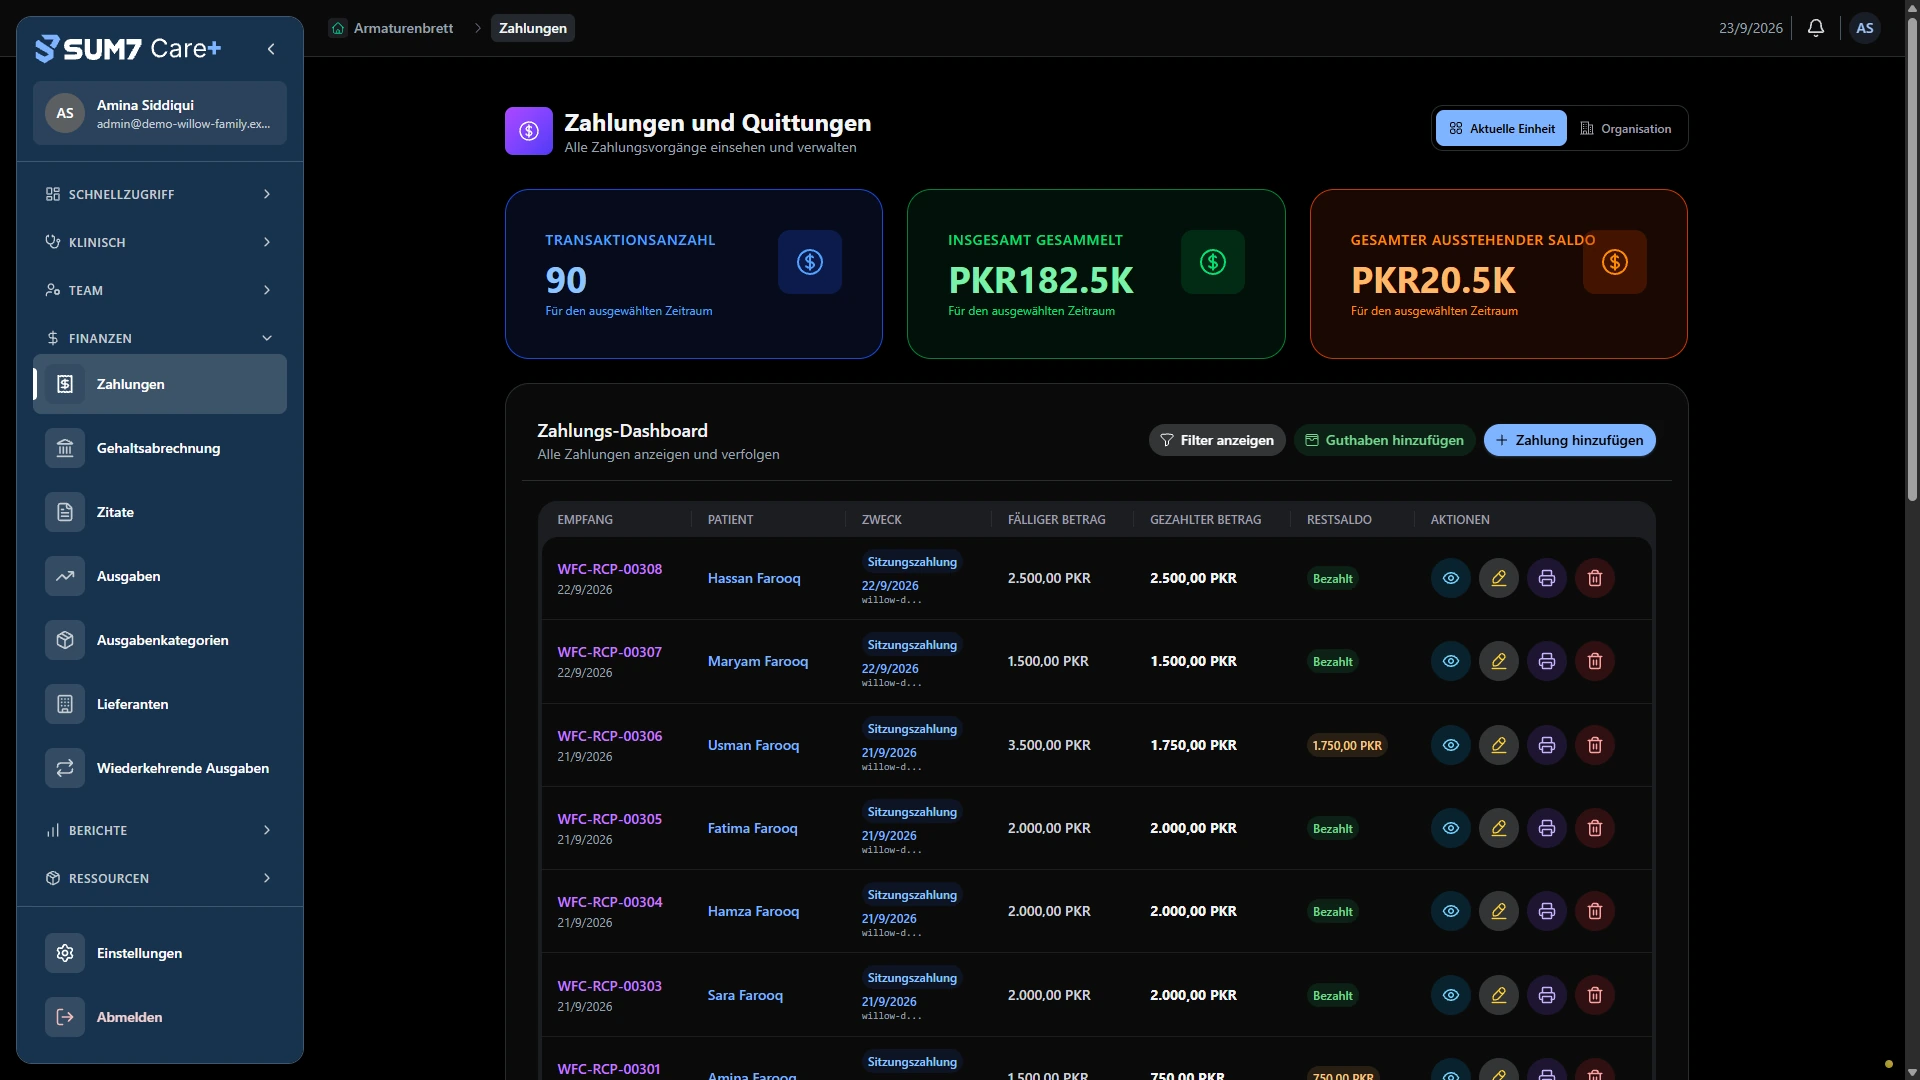
Task: Expand the Team section
Action: click(160, 290)
